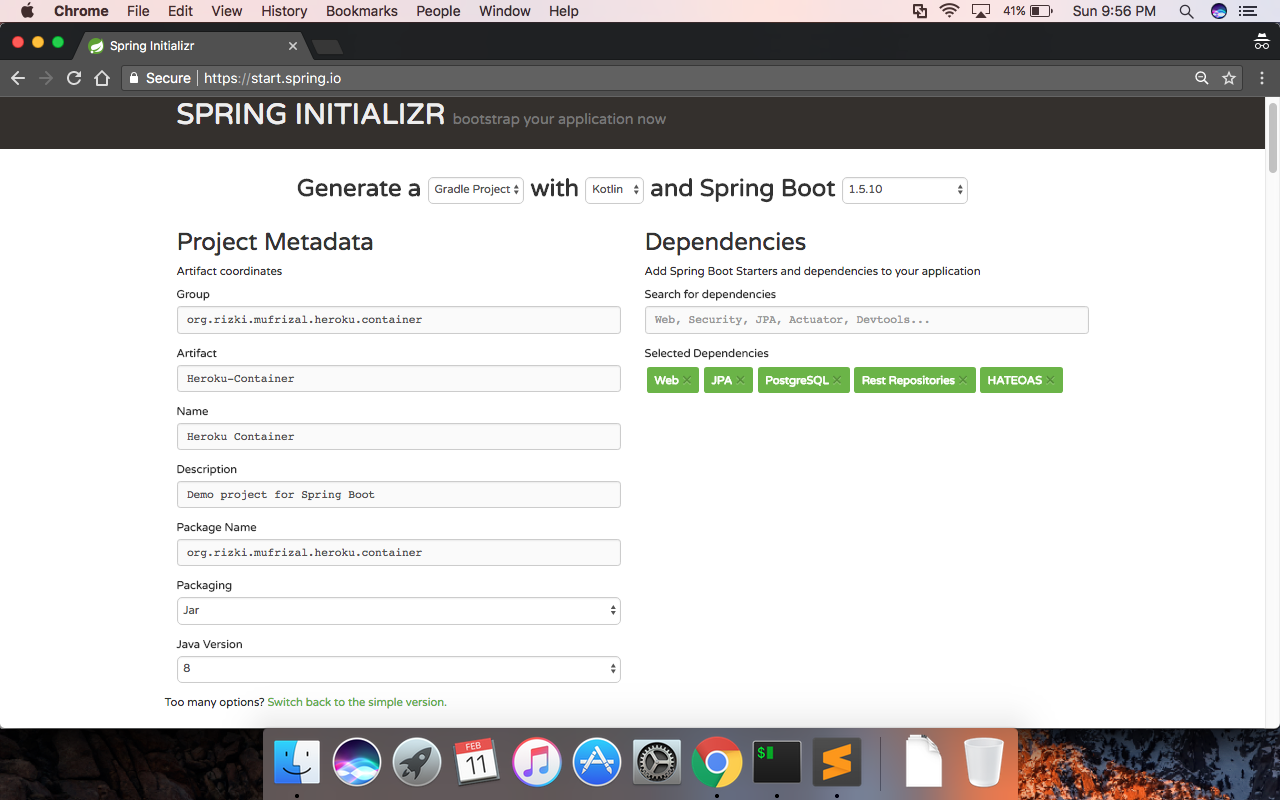Viewport: 1280px width, 800px height.
Task: Remove the PostgreSQL dependency tag
Action: point(838,381)
